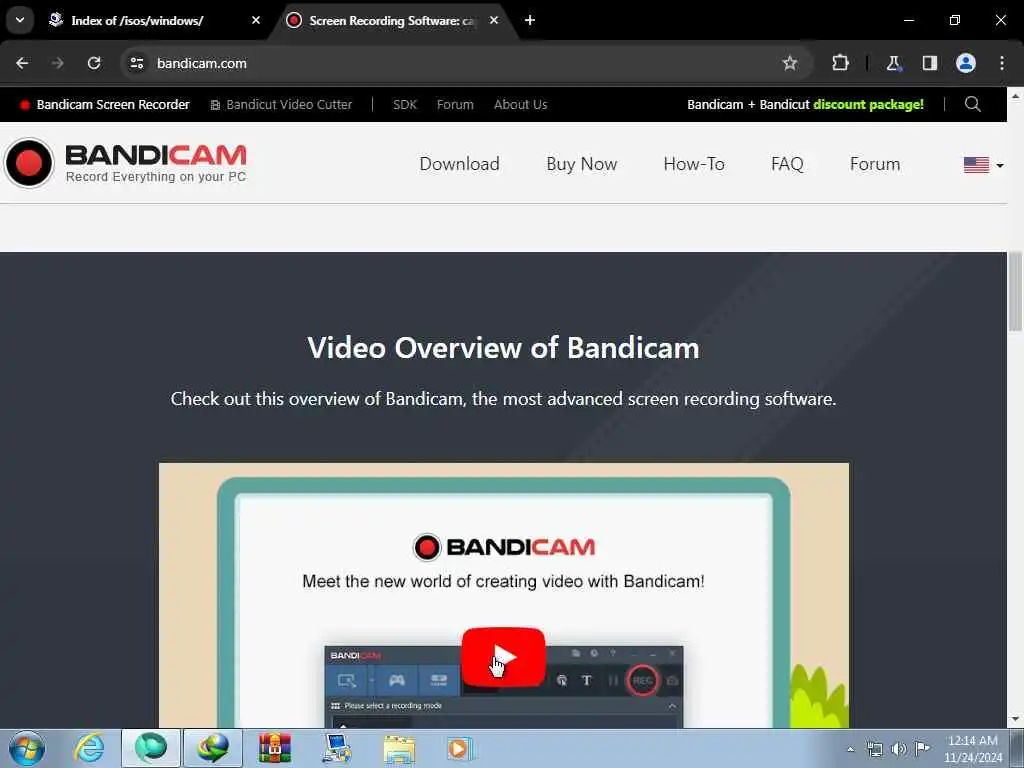This screenshot has width=1024, height=768.
Task: Open the site search magnifier icon
Action: (x=972, y=104)
